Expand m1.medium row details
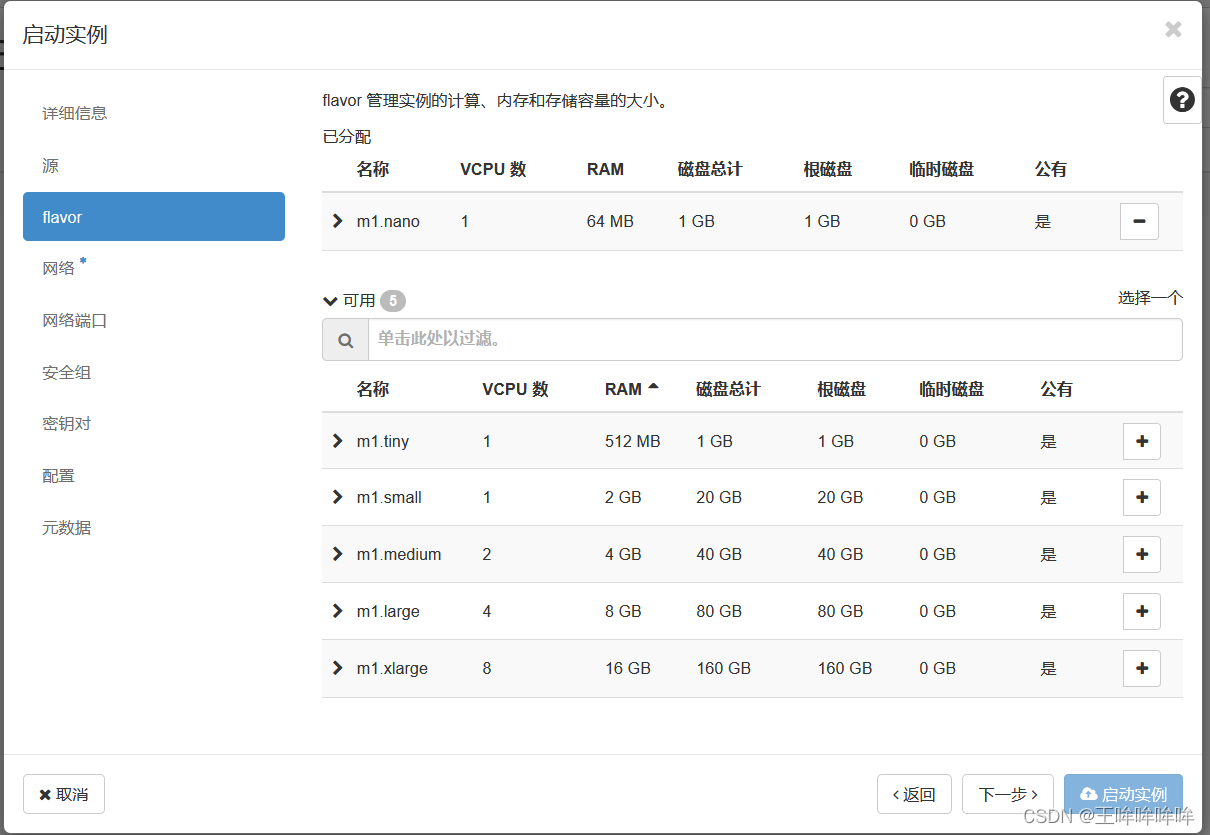The width and height of the screenshot is (1210, 835). 337,554
